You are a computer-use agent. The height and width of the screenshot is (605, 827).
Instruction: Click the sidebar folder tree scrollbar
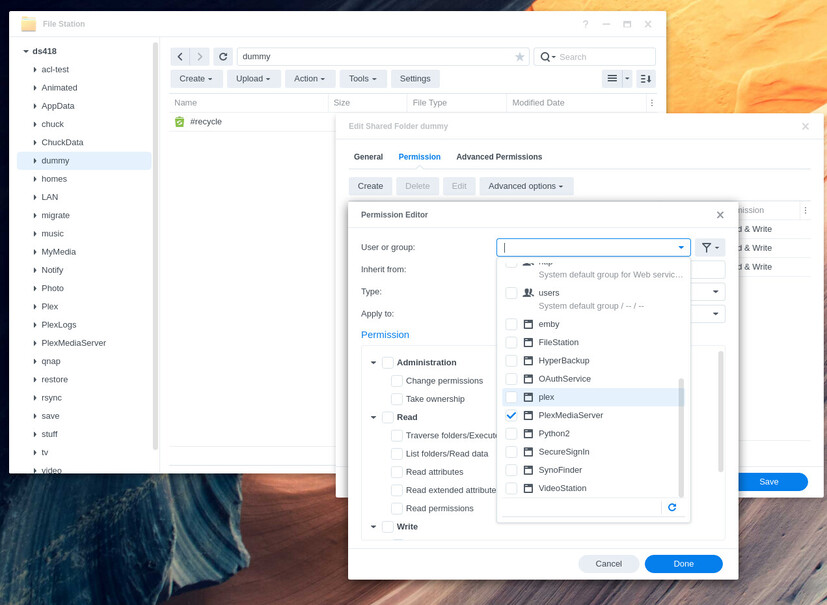point(155,246)
